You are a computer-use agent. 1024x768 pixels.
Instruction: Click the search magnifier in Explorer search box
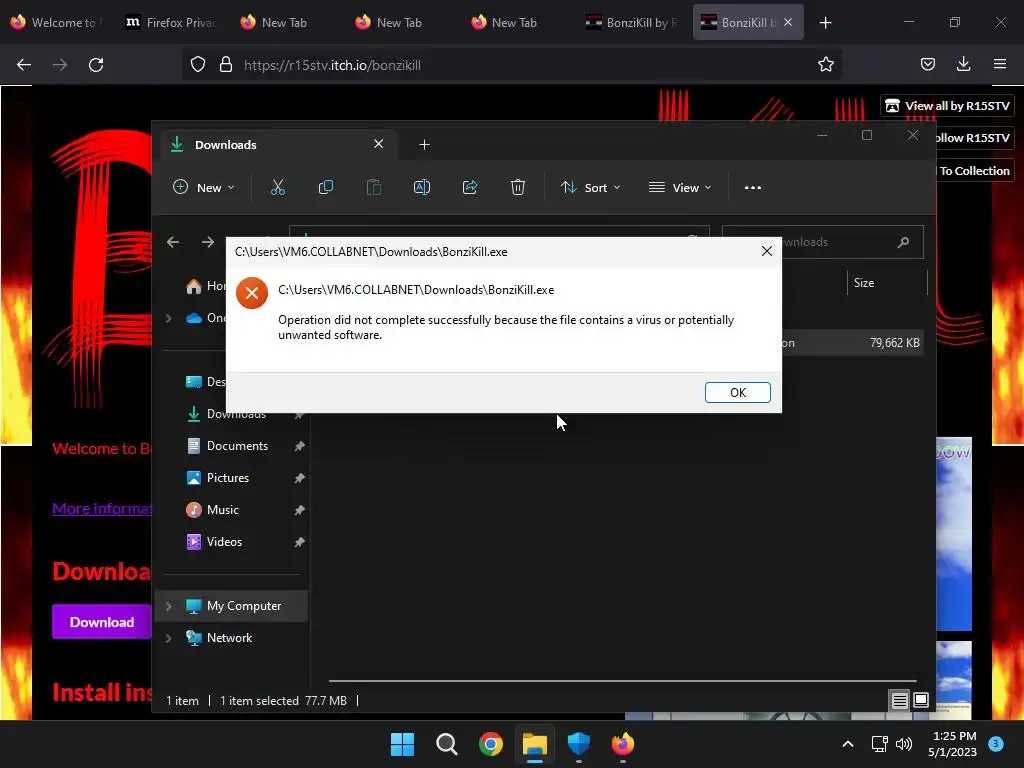click(903, 242)
